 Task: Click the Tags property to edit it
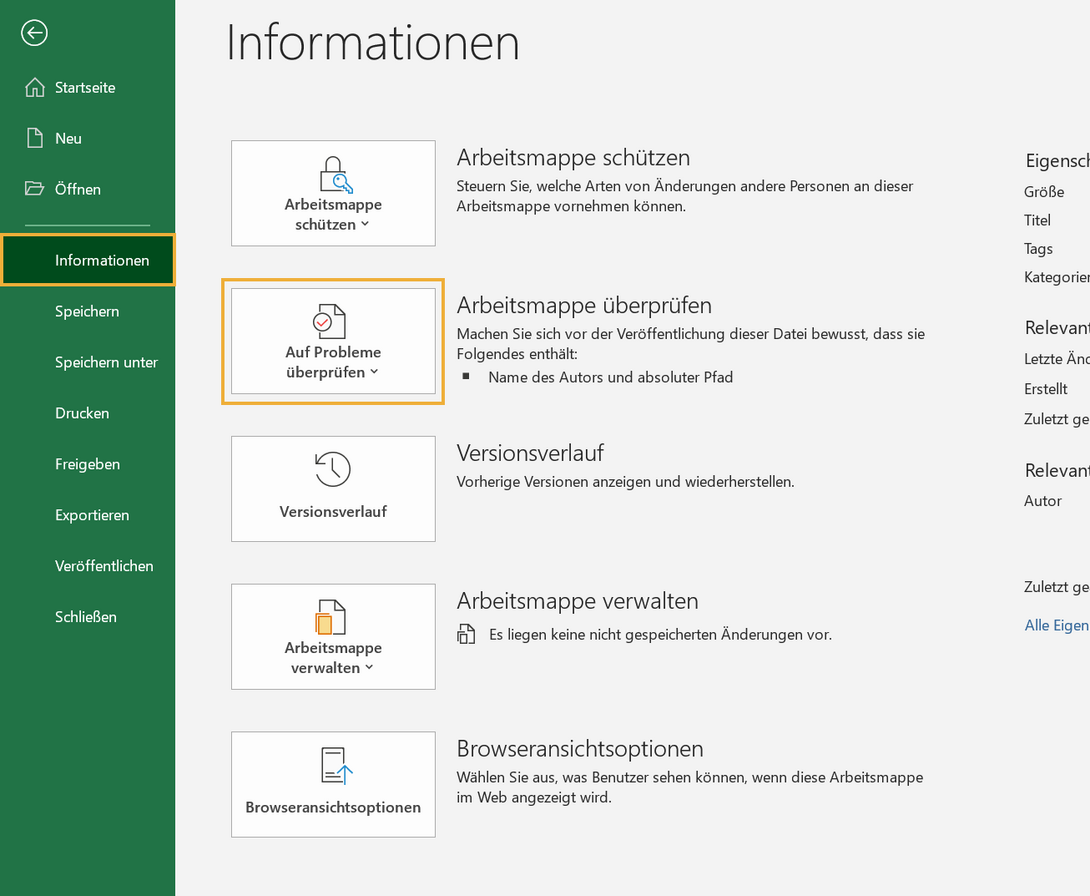1038,249
